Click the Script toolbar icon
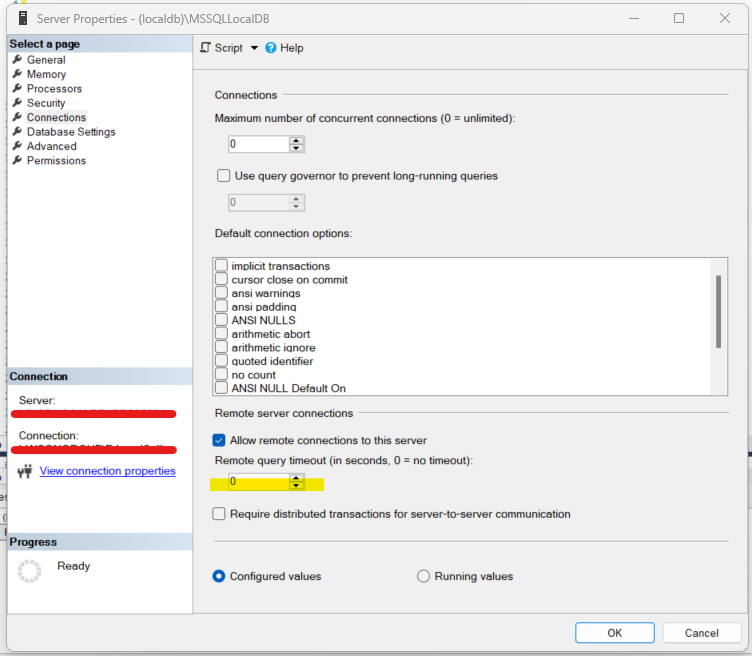Screen dimensions: 752x656 pyautogui.click(x=205, y=47)
